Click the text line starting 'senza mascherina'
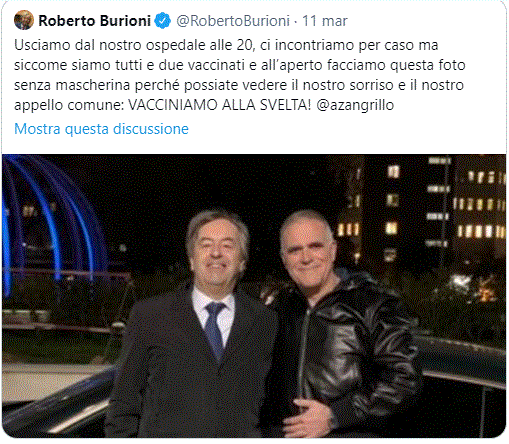 pos(239,85)
